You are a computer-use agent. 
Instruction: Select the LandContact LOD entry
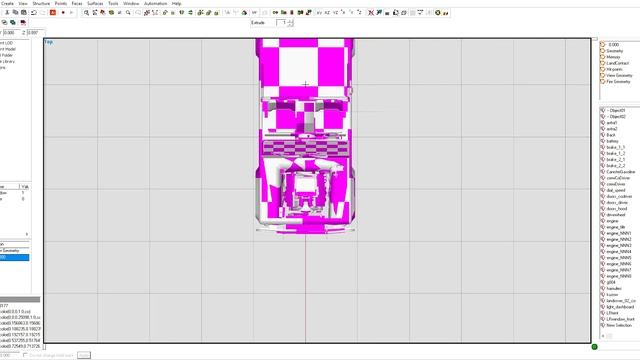[x=618, y=63]
